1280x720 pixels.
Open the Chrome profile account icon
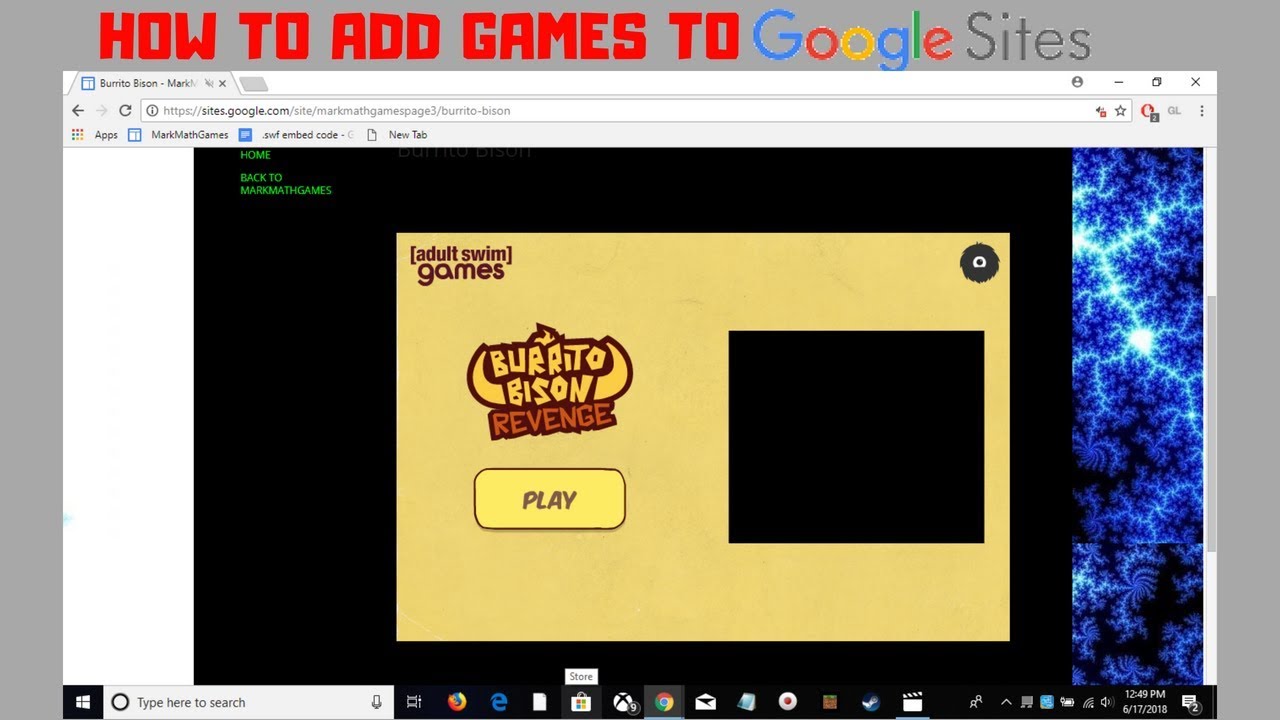[x=1077, y=82]
